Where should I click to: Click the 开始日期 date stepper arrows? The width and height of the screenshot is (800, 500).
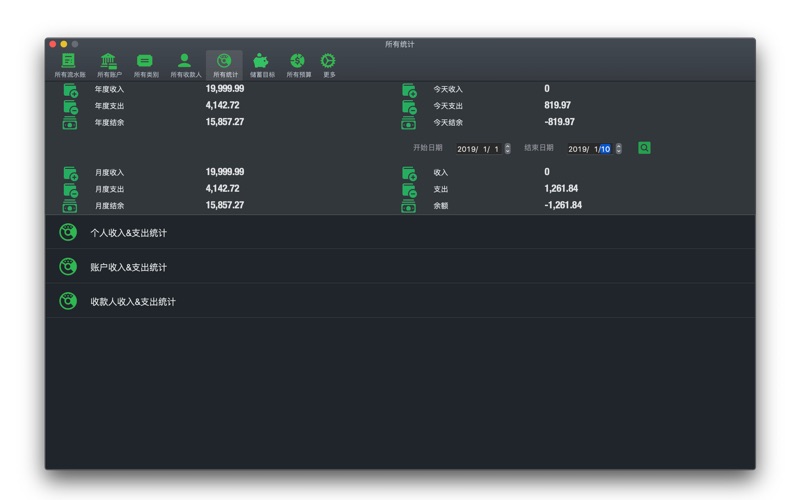508,149
